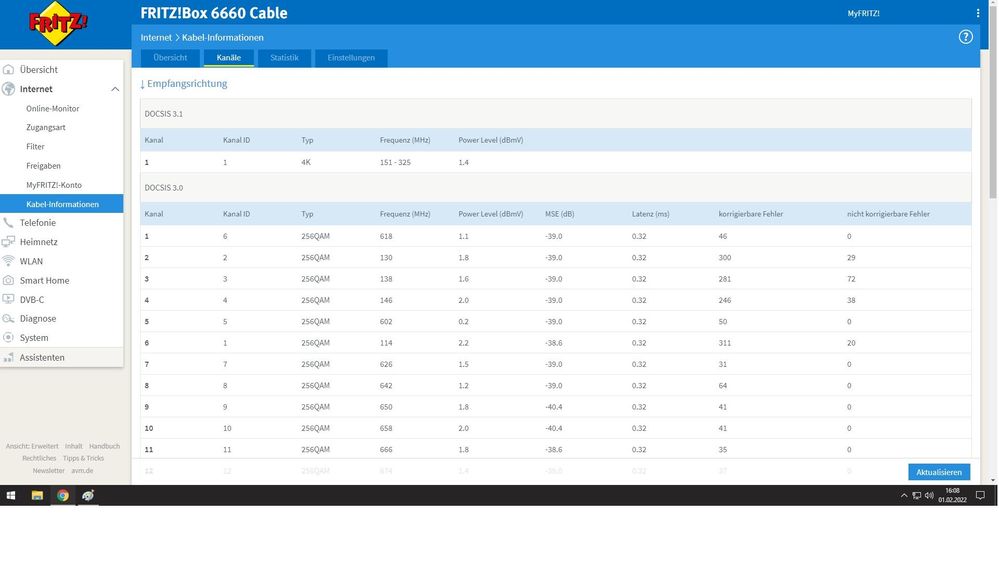
Task: Open the MyFRITZ! link in header
Action: click(863, 13)
